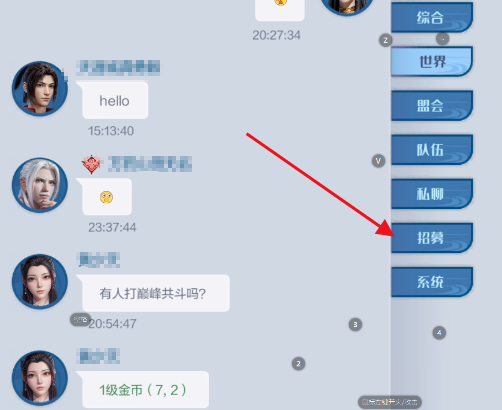Open the 队伍 team chat tab
Viewport: 502px width, 410px height.
[432, 150]
